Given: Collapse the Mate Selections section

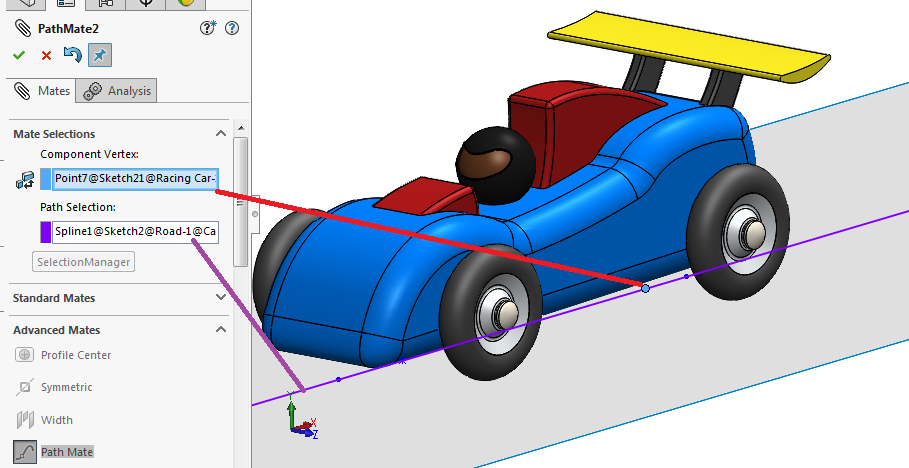Looking at the screenshot, I should coord(221,133).
